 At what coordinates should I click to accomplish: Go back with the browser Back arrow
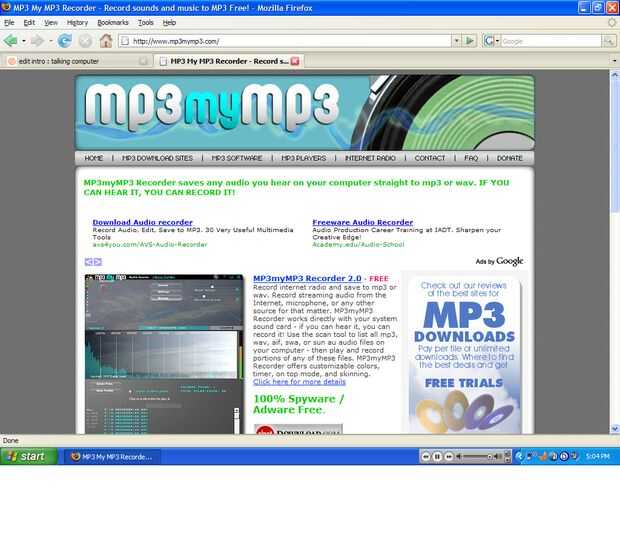coord(11,41)
